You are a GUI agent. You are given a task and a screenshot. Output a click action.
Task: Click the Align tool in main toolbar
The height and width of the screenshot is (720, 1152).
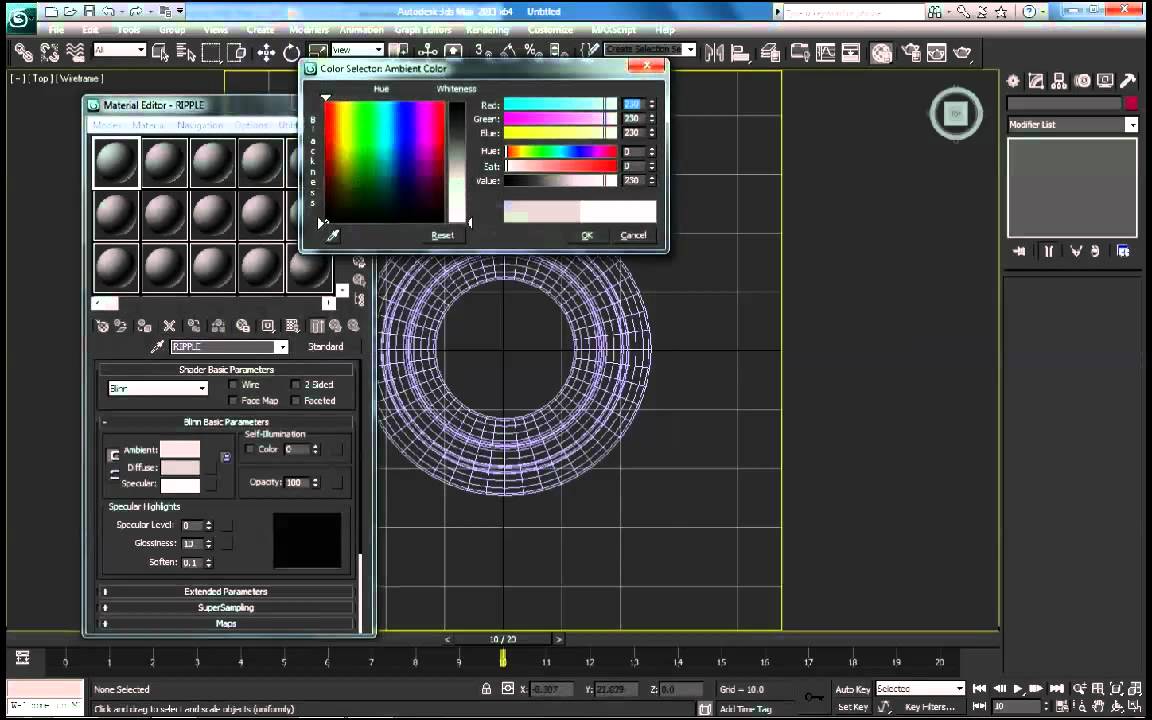tap(740, 52)
